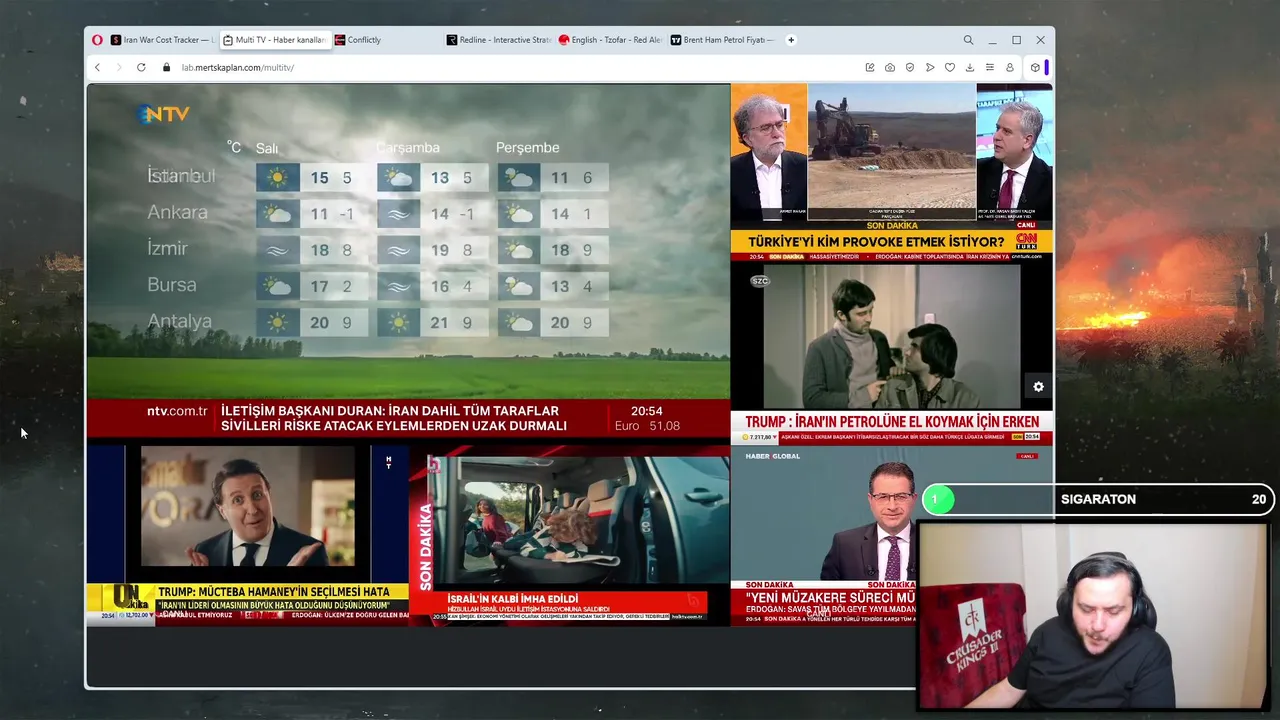Screen dimensions: 1280x720
Task: Click the webcam streamer overlay
Action: click(1094, 616)
